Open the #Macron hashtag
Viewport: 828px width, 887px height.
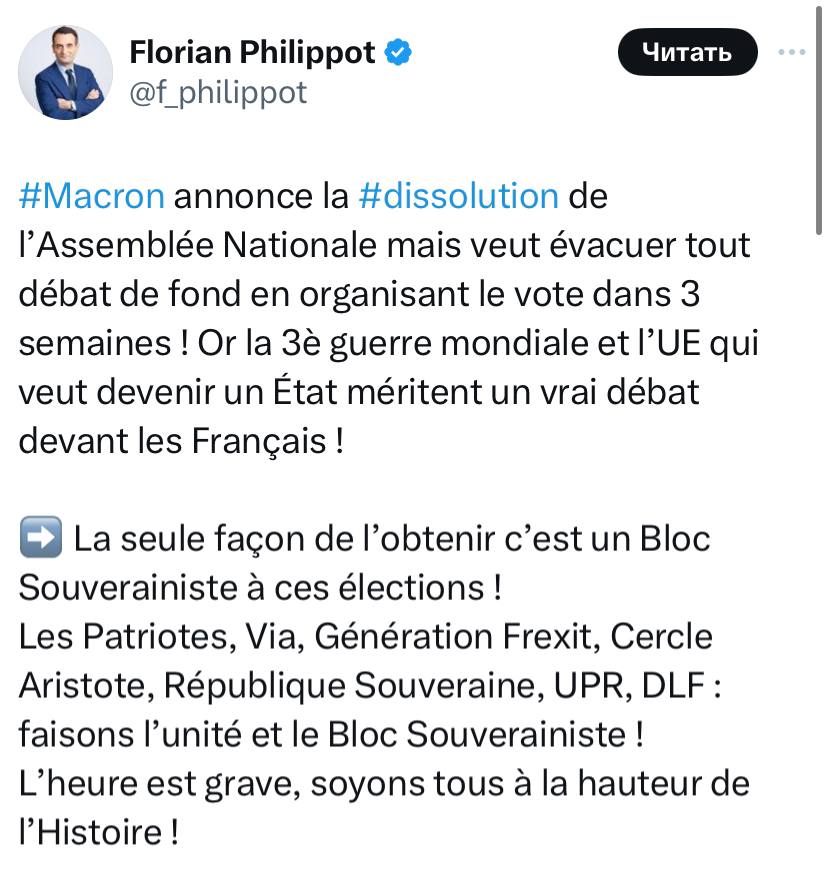(x=92, y=195)
